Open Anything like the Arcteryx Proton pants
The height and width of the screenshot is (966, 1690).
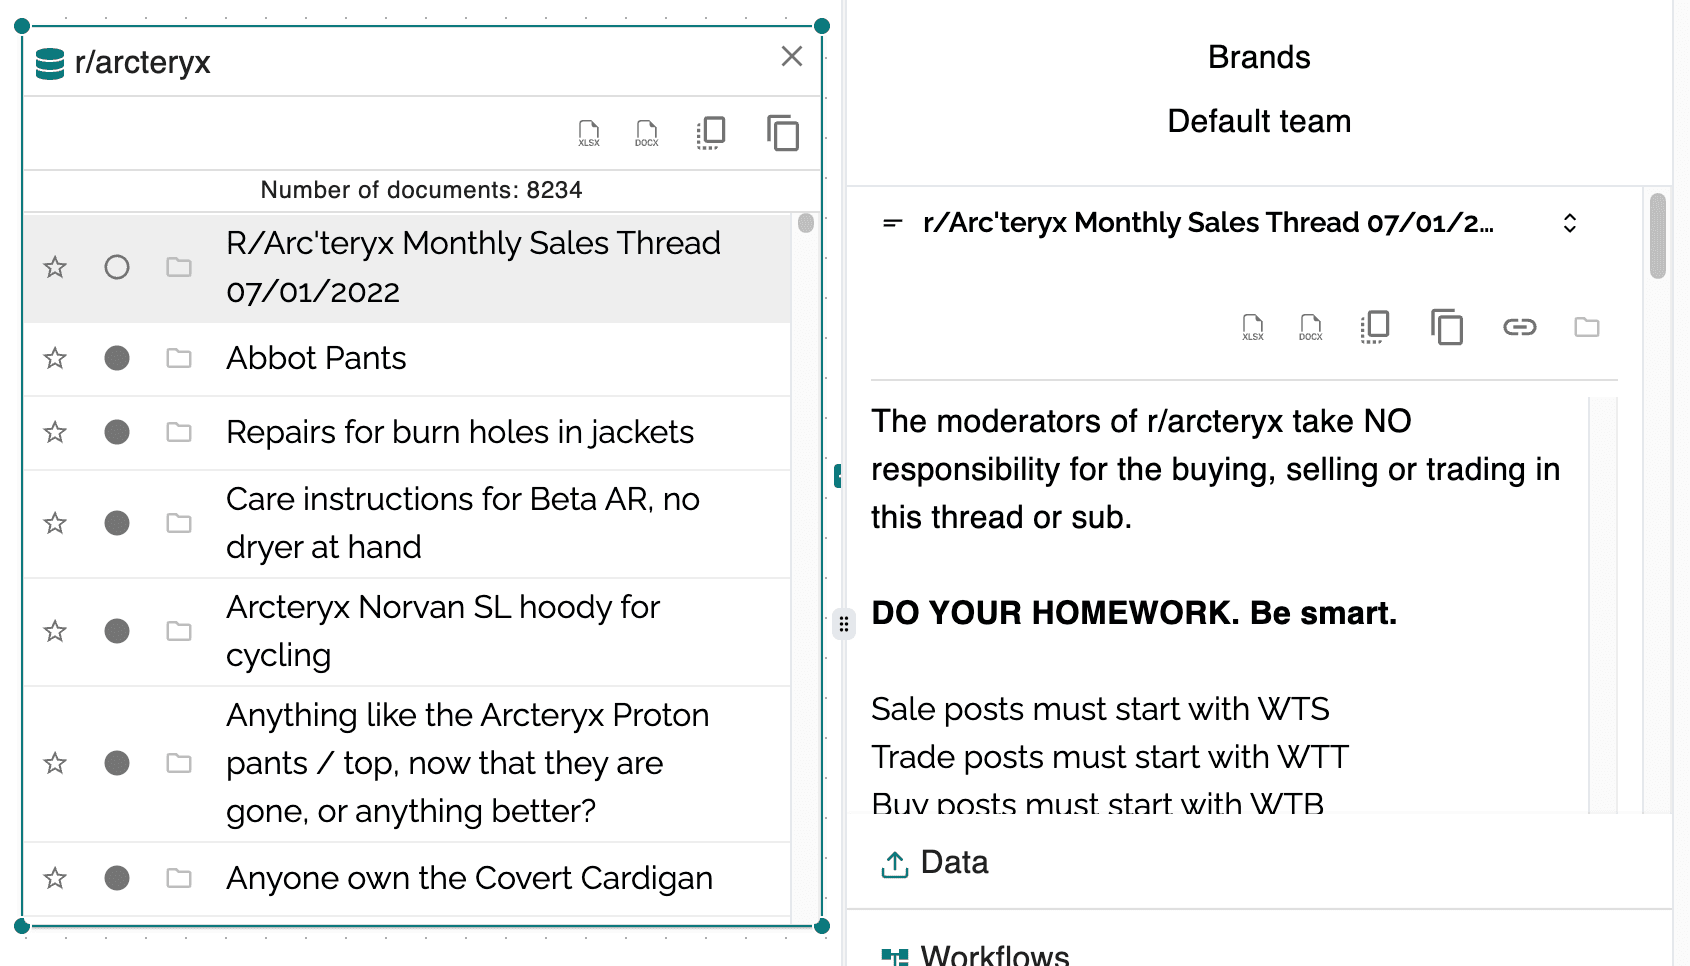click(468, 763)
